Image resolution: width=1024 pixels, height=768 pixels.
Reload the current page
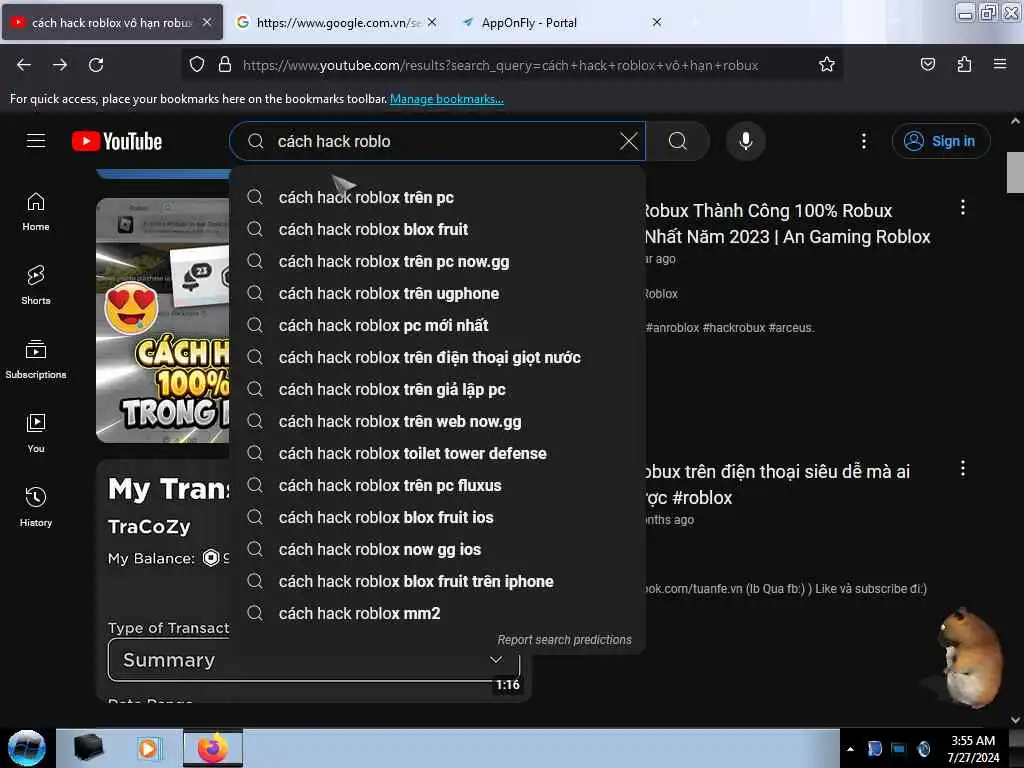[96, 65]
